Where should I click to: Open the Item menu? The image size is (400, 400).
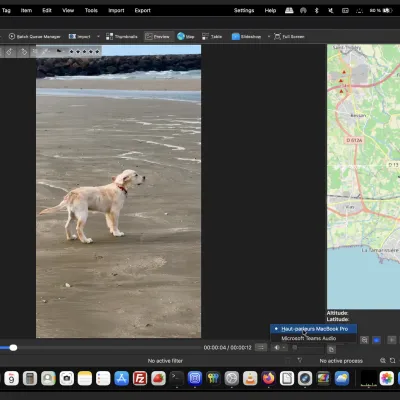(x=26, y=10)
